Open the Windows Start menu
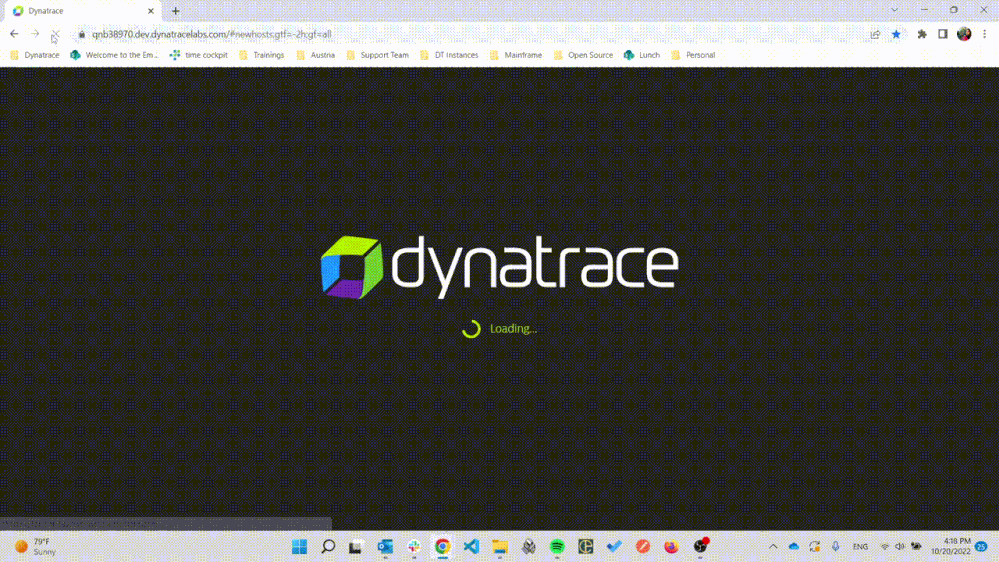Image resolution: width=999 pixels, height=562 pixels. click(x=299, y=547)
